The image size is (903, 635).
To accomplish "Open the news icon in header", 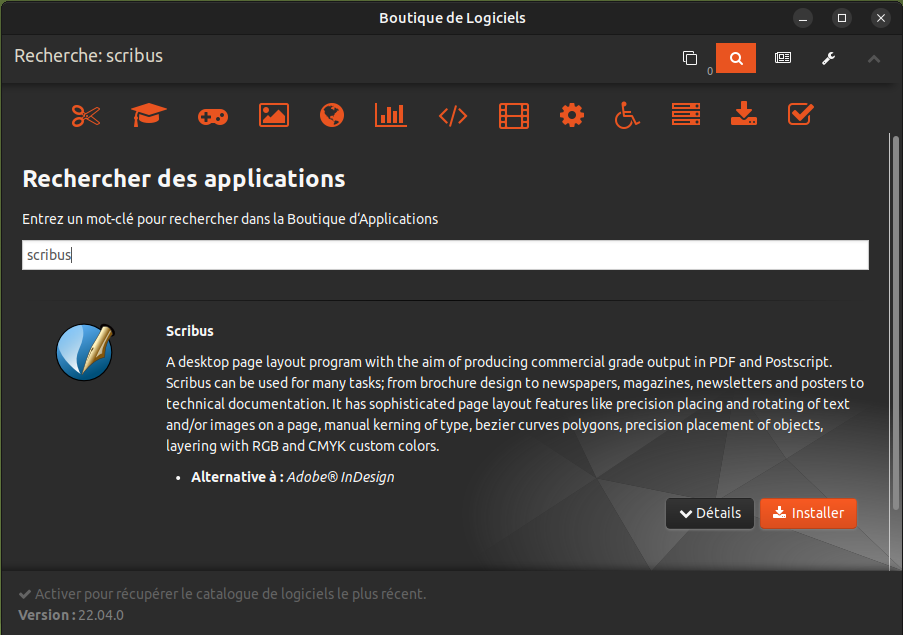I will click(783, 58).
